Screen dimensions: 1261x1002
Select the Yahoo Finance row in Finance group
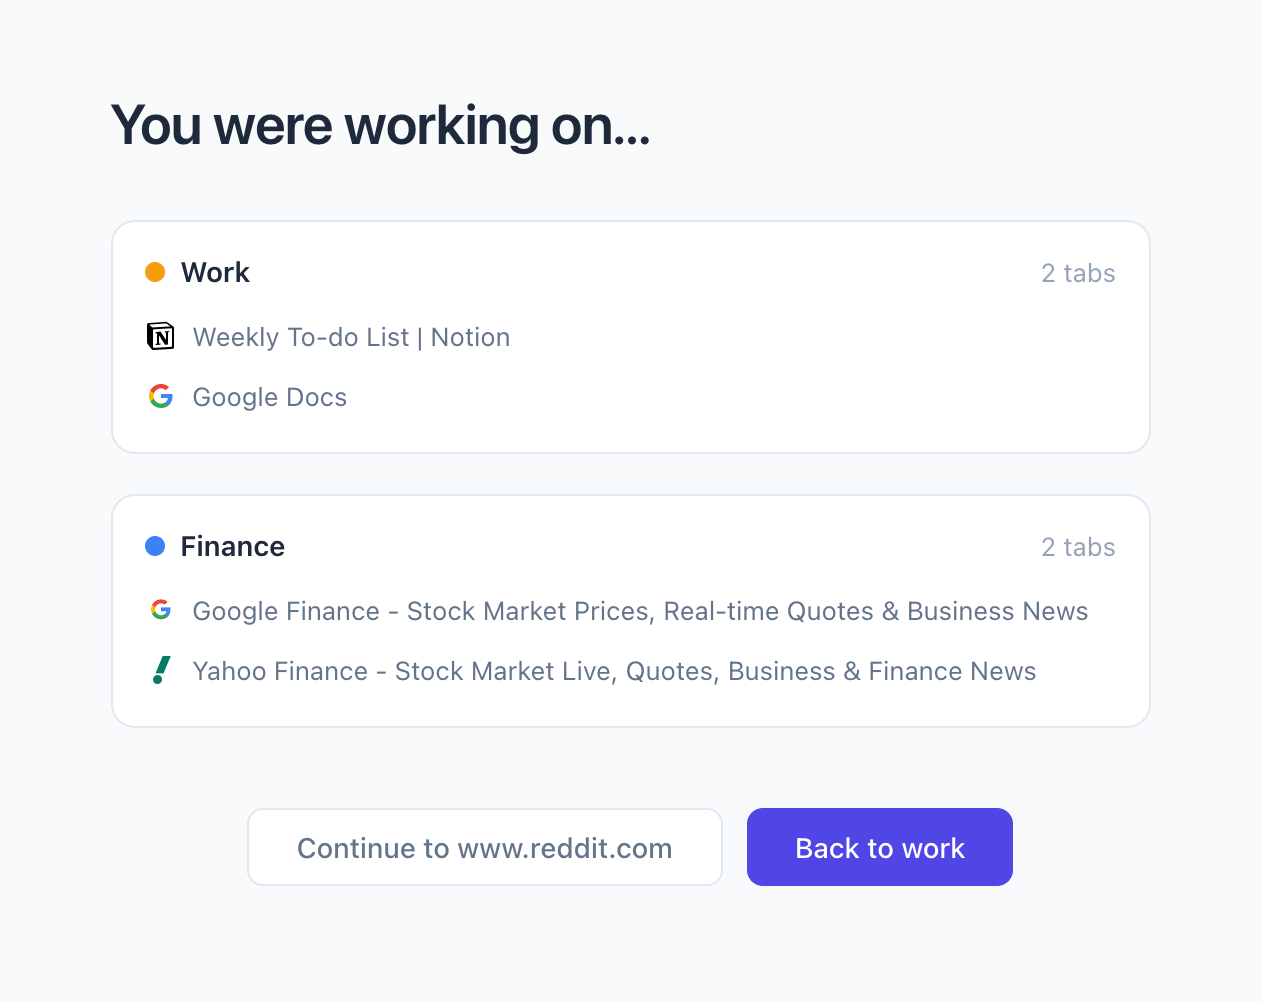tap(614, 671)
